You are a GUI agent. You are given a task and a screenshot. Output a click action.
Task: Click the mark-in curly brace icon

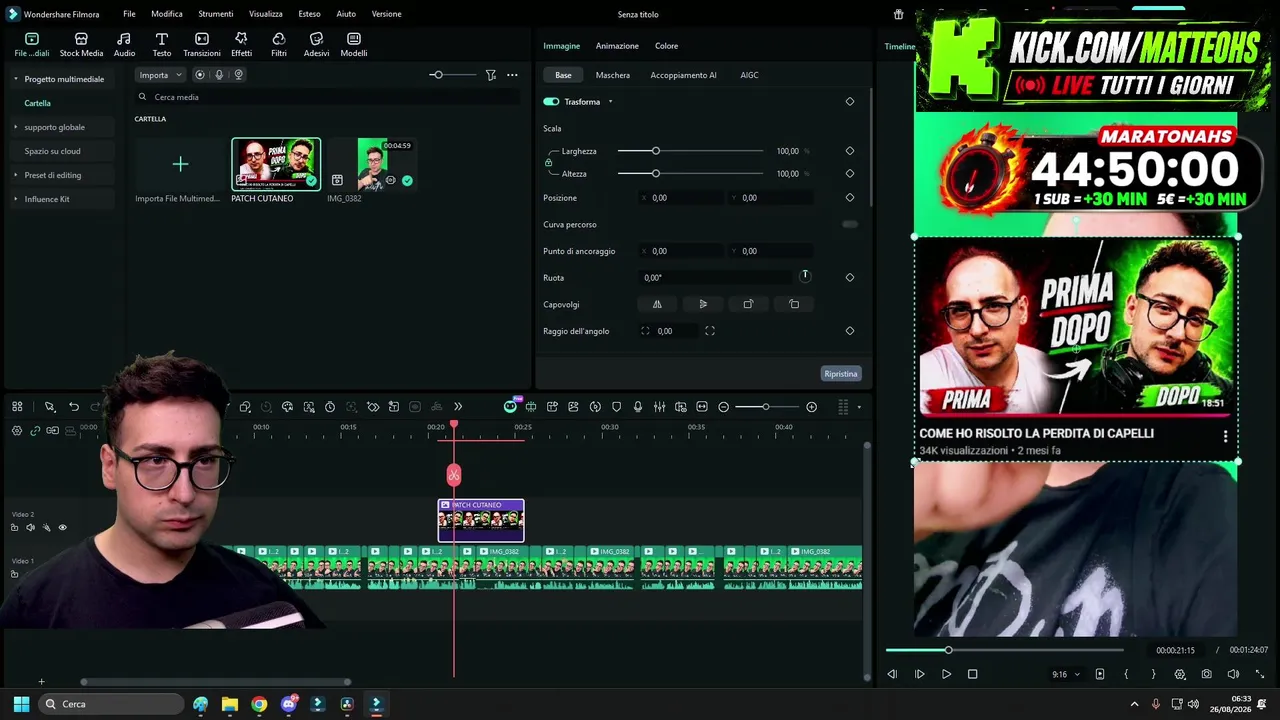tap(1126, 674)
